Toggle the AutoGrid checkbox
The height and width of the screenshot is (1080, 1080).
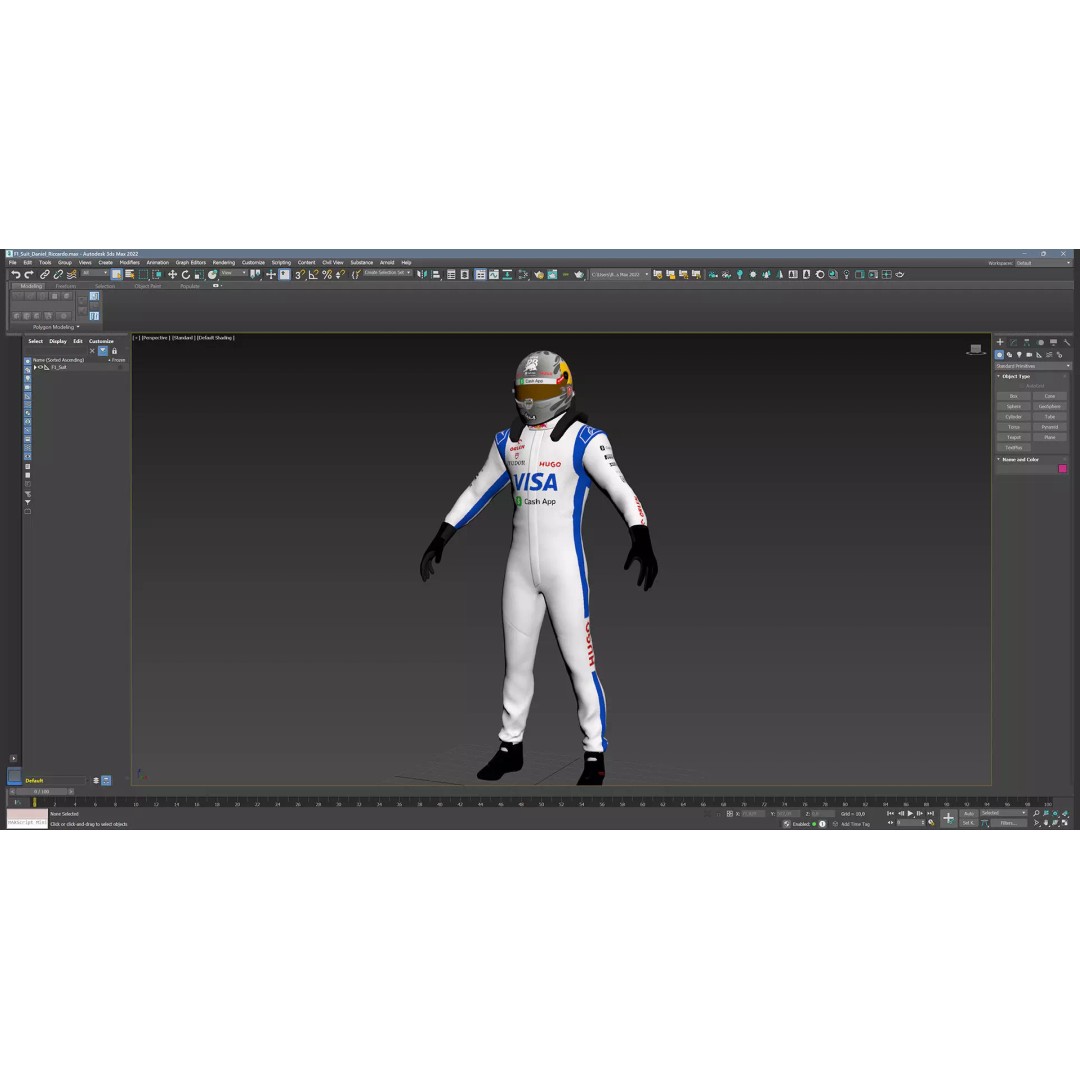[1022, 386]
